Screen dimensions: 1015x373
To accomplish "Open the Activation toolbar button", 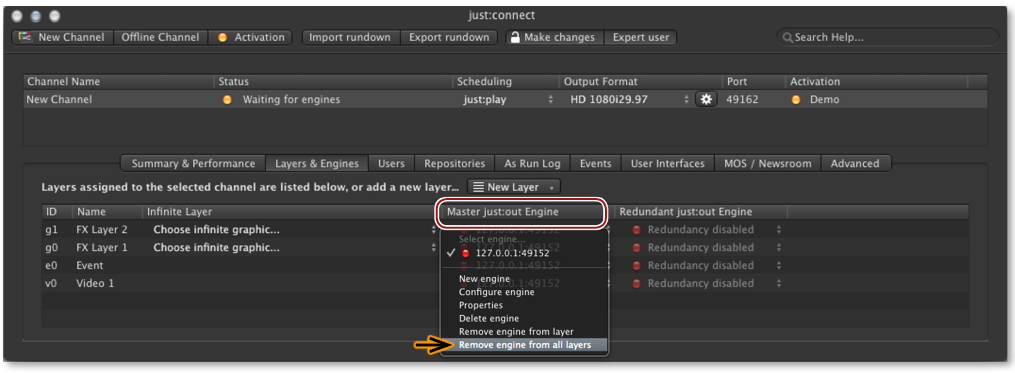I will point(251,38).
